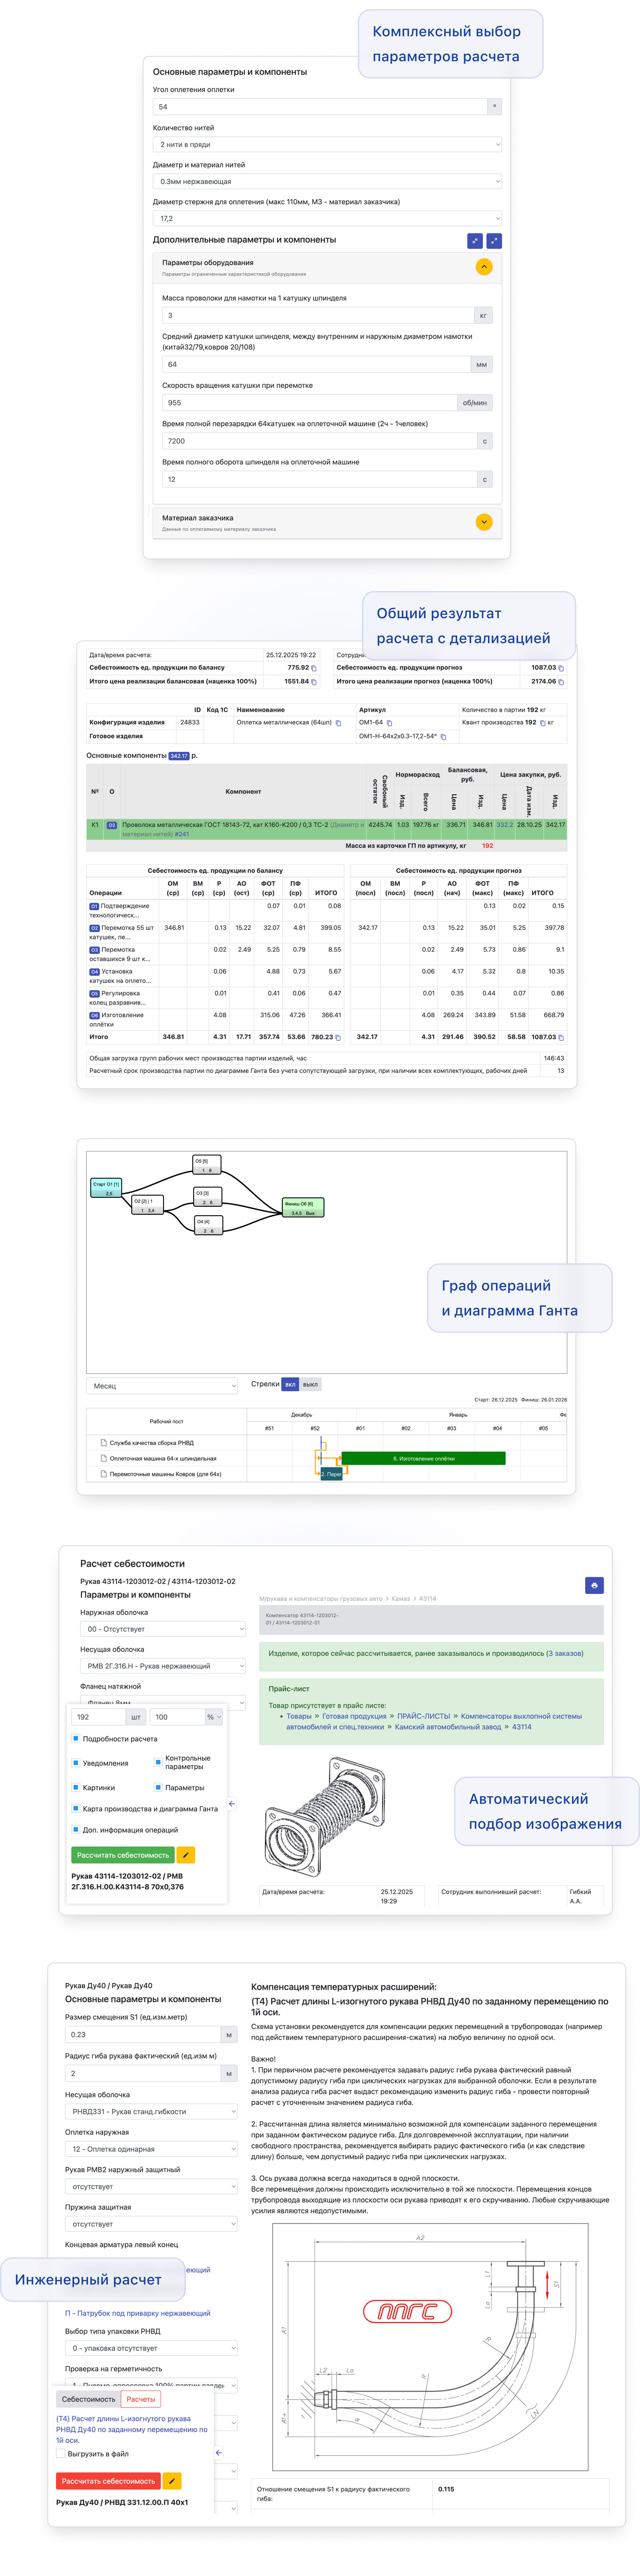
Task: Click the collapse diagonal-arrows icon near Дополнительные параметры
Action: point(475,241)
